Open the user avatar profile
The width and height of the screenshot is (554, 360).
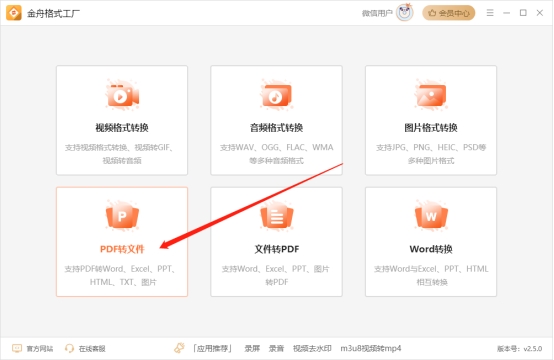pos(405,13)
